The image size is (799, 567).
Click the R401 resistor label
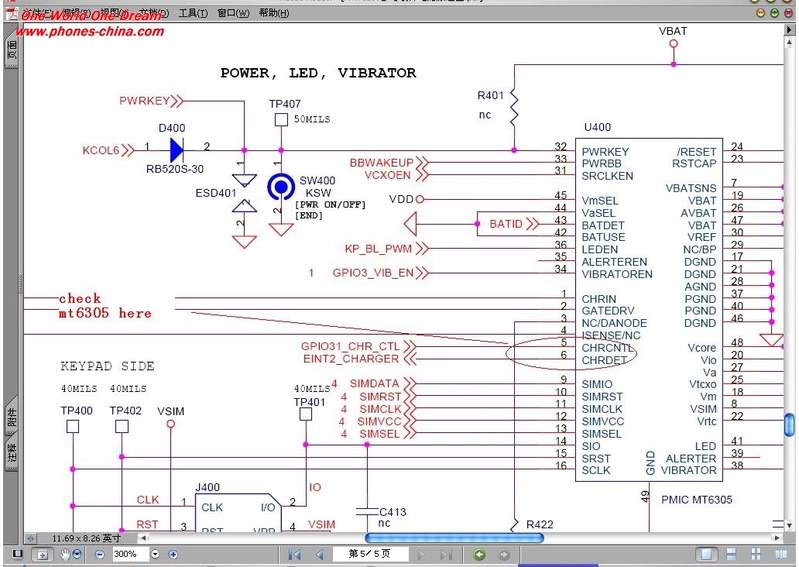(x=490, y=95)
